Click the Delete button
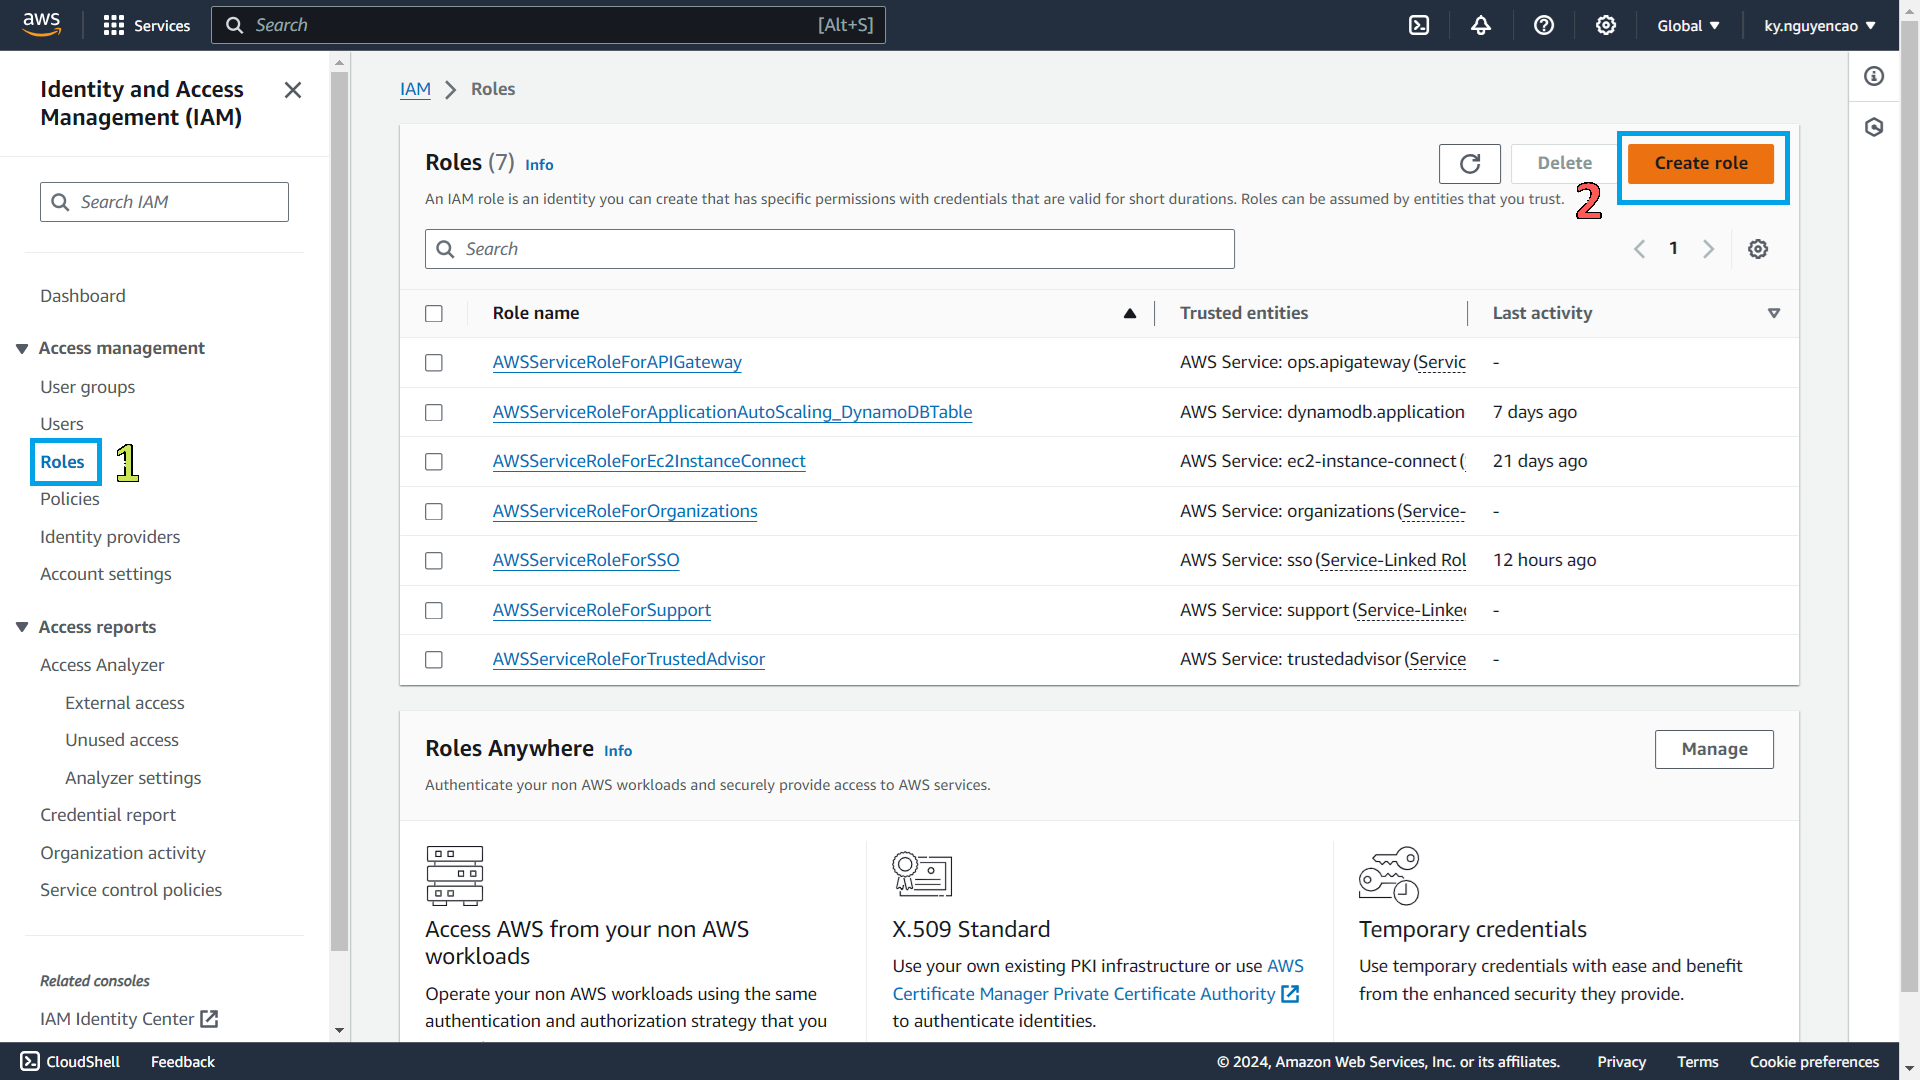Image resolution: width=1920 pixels, height=1080 pixels. (x=1564, y=163)
